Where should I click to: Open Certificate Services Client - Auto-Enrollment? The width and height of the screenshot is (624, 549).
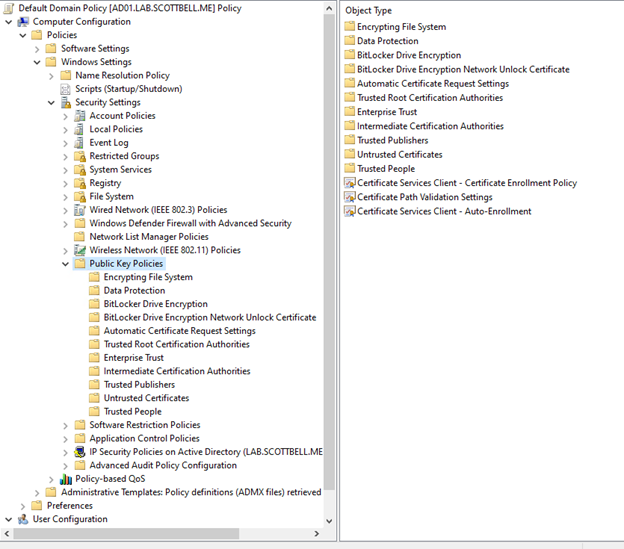pos(444,211)
